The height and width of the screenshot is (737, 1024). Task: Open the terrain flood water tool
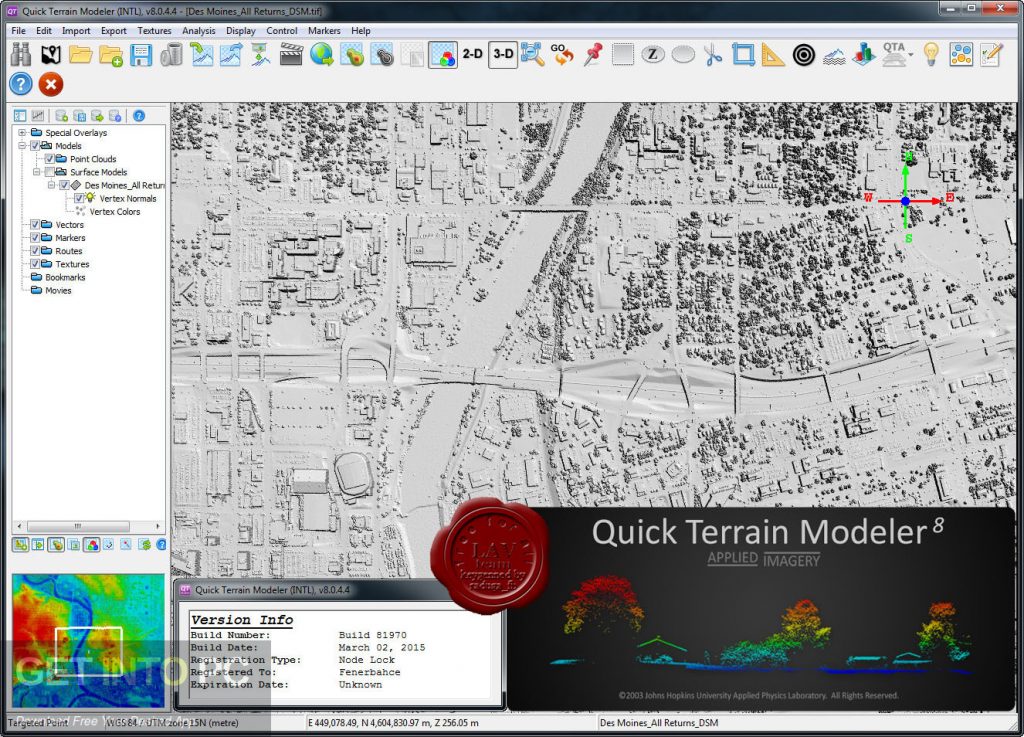point(834,56)
